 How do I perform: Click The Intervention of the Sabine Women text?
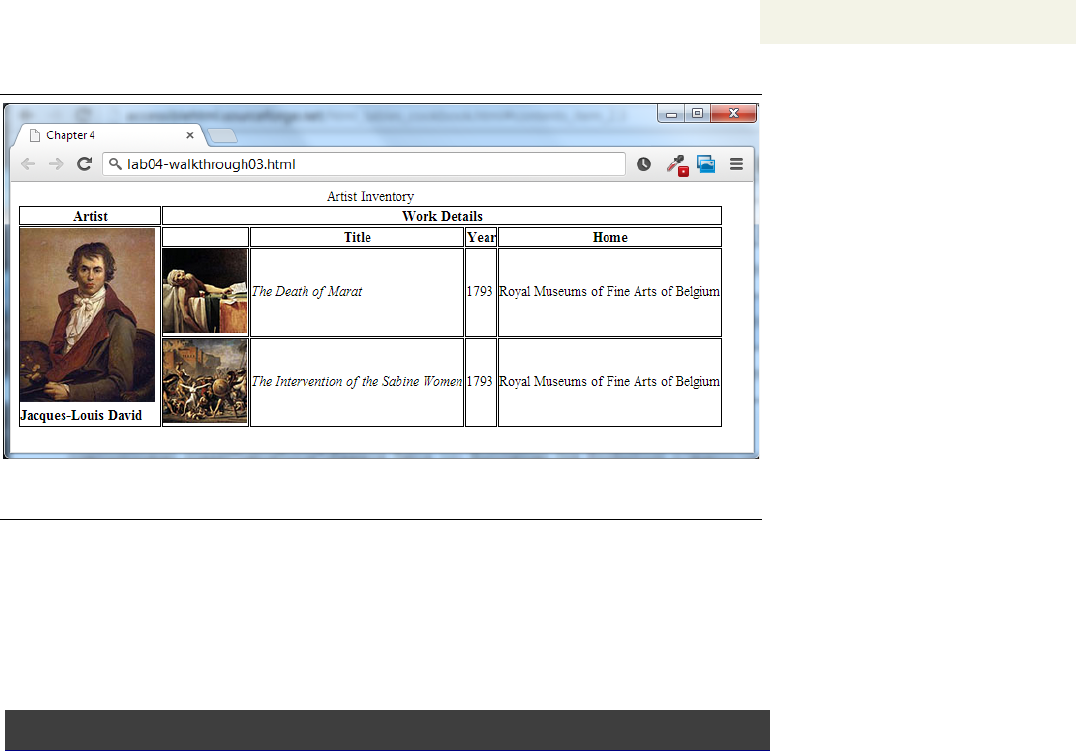[357, 382]
